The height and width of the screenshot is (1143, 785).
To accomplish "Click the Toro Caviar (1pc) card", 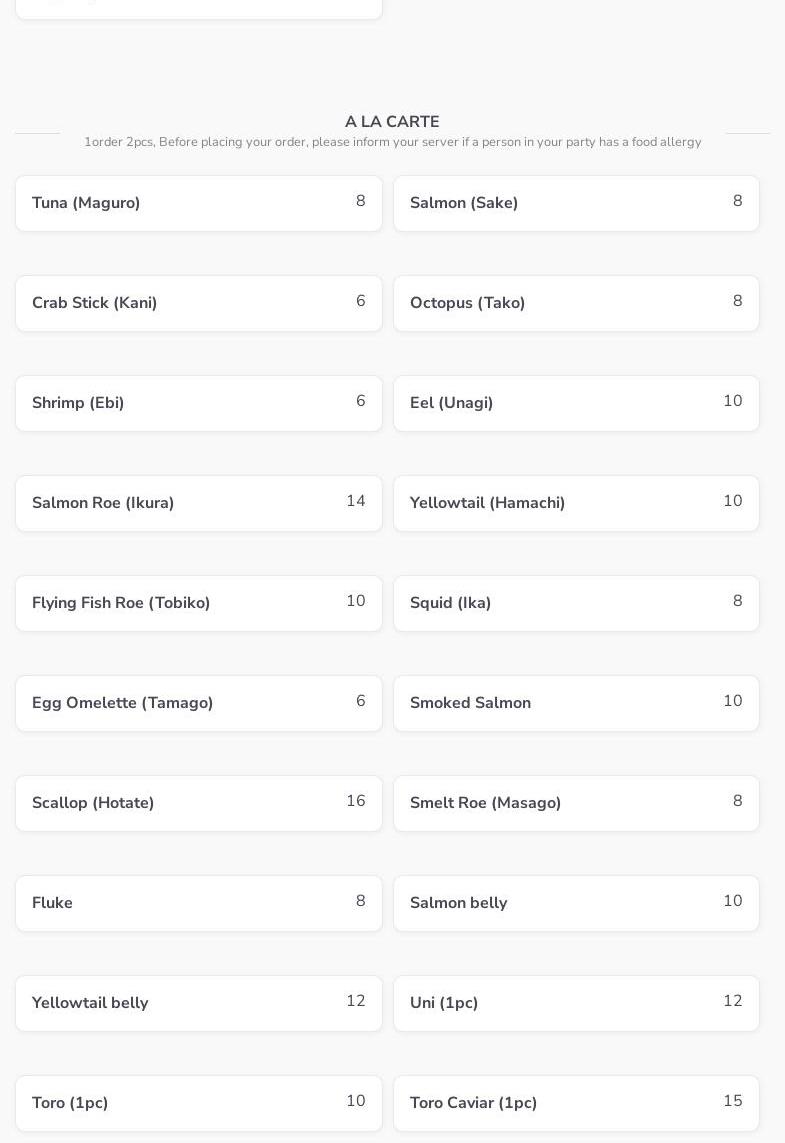I will tap(576, 1103).
